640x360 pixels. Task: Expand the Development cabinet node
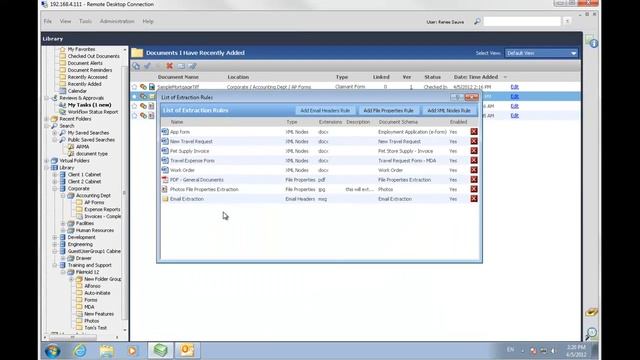click(55, 237)
